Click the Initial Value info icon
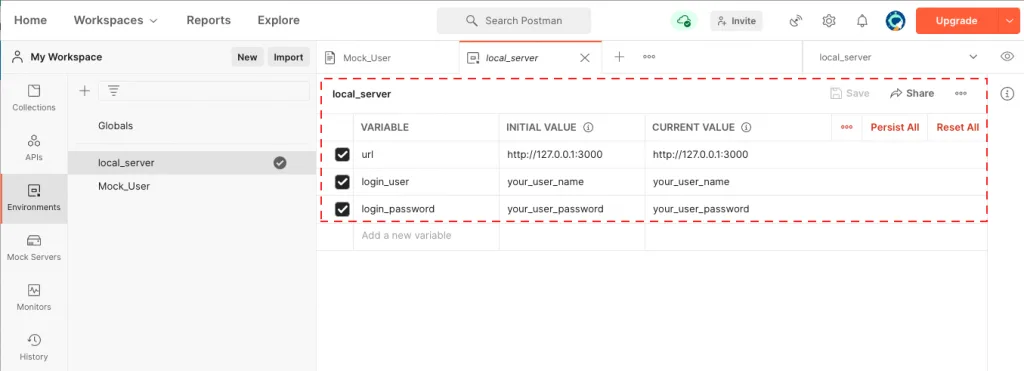The width and height of the screenshot is (1024, 371). 588,127
